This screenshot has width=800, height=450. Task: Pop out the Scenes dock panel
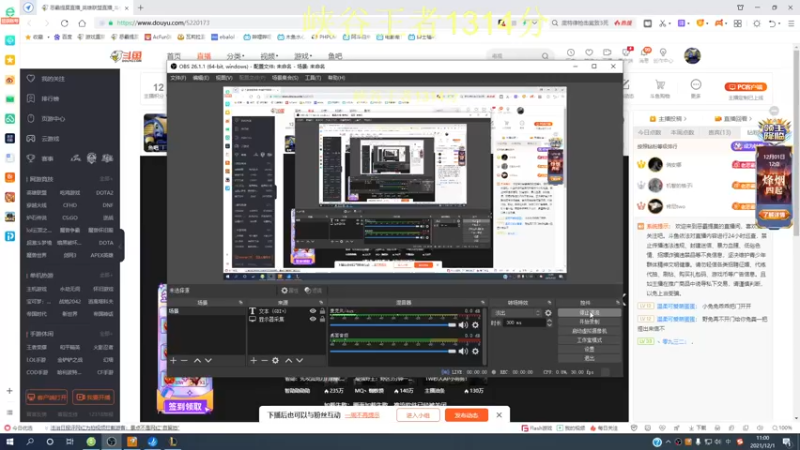click(241, 303)
